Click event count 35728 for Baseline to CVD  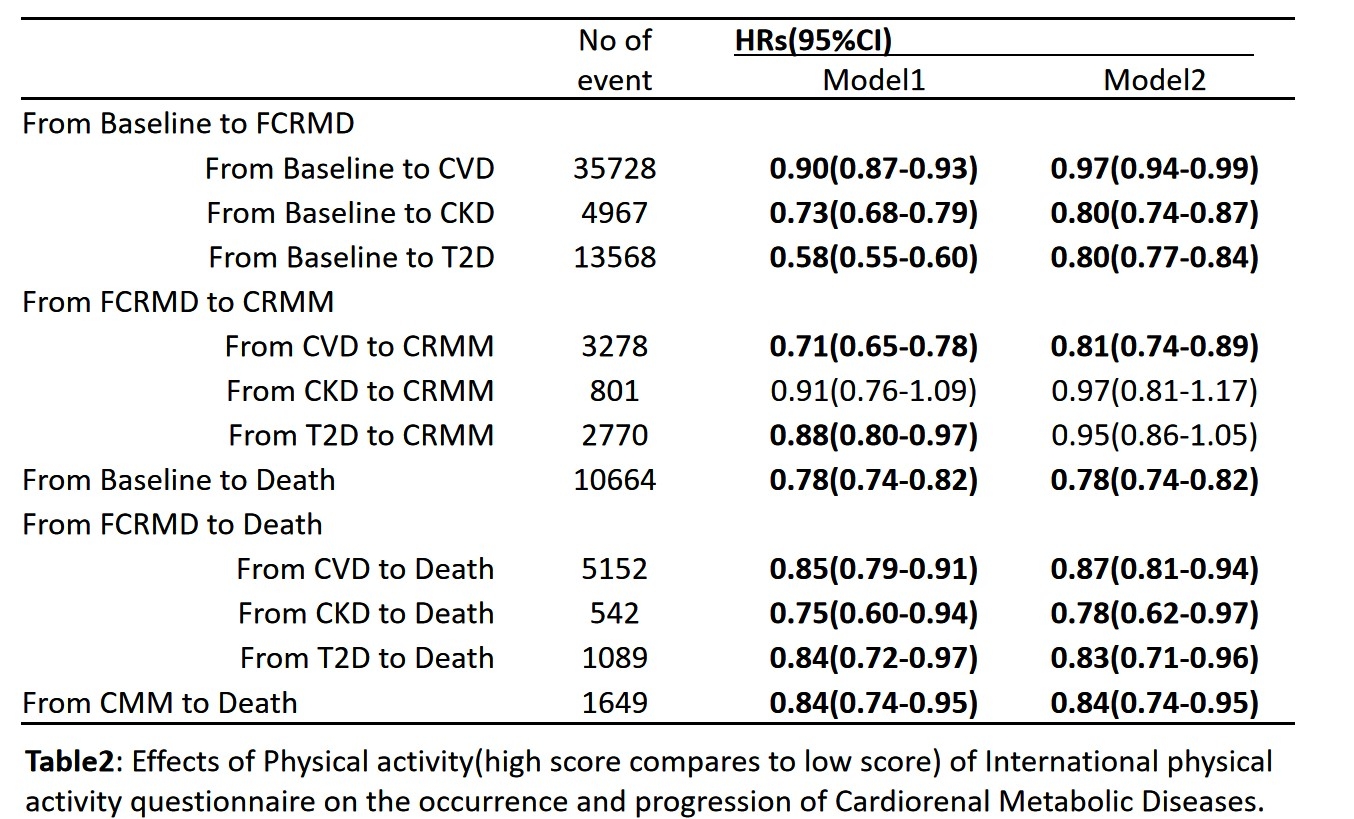pos(614,168)
